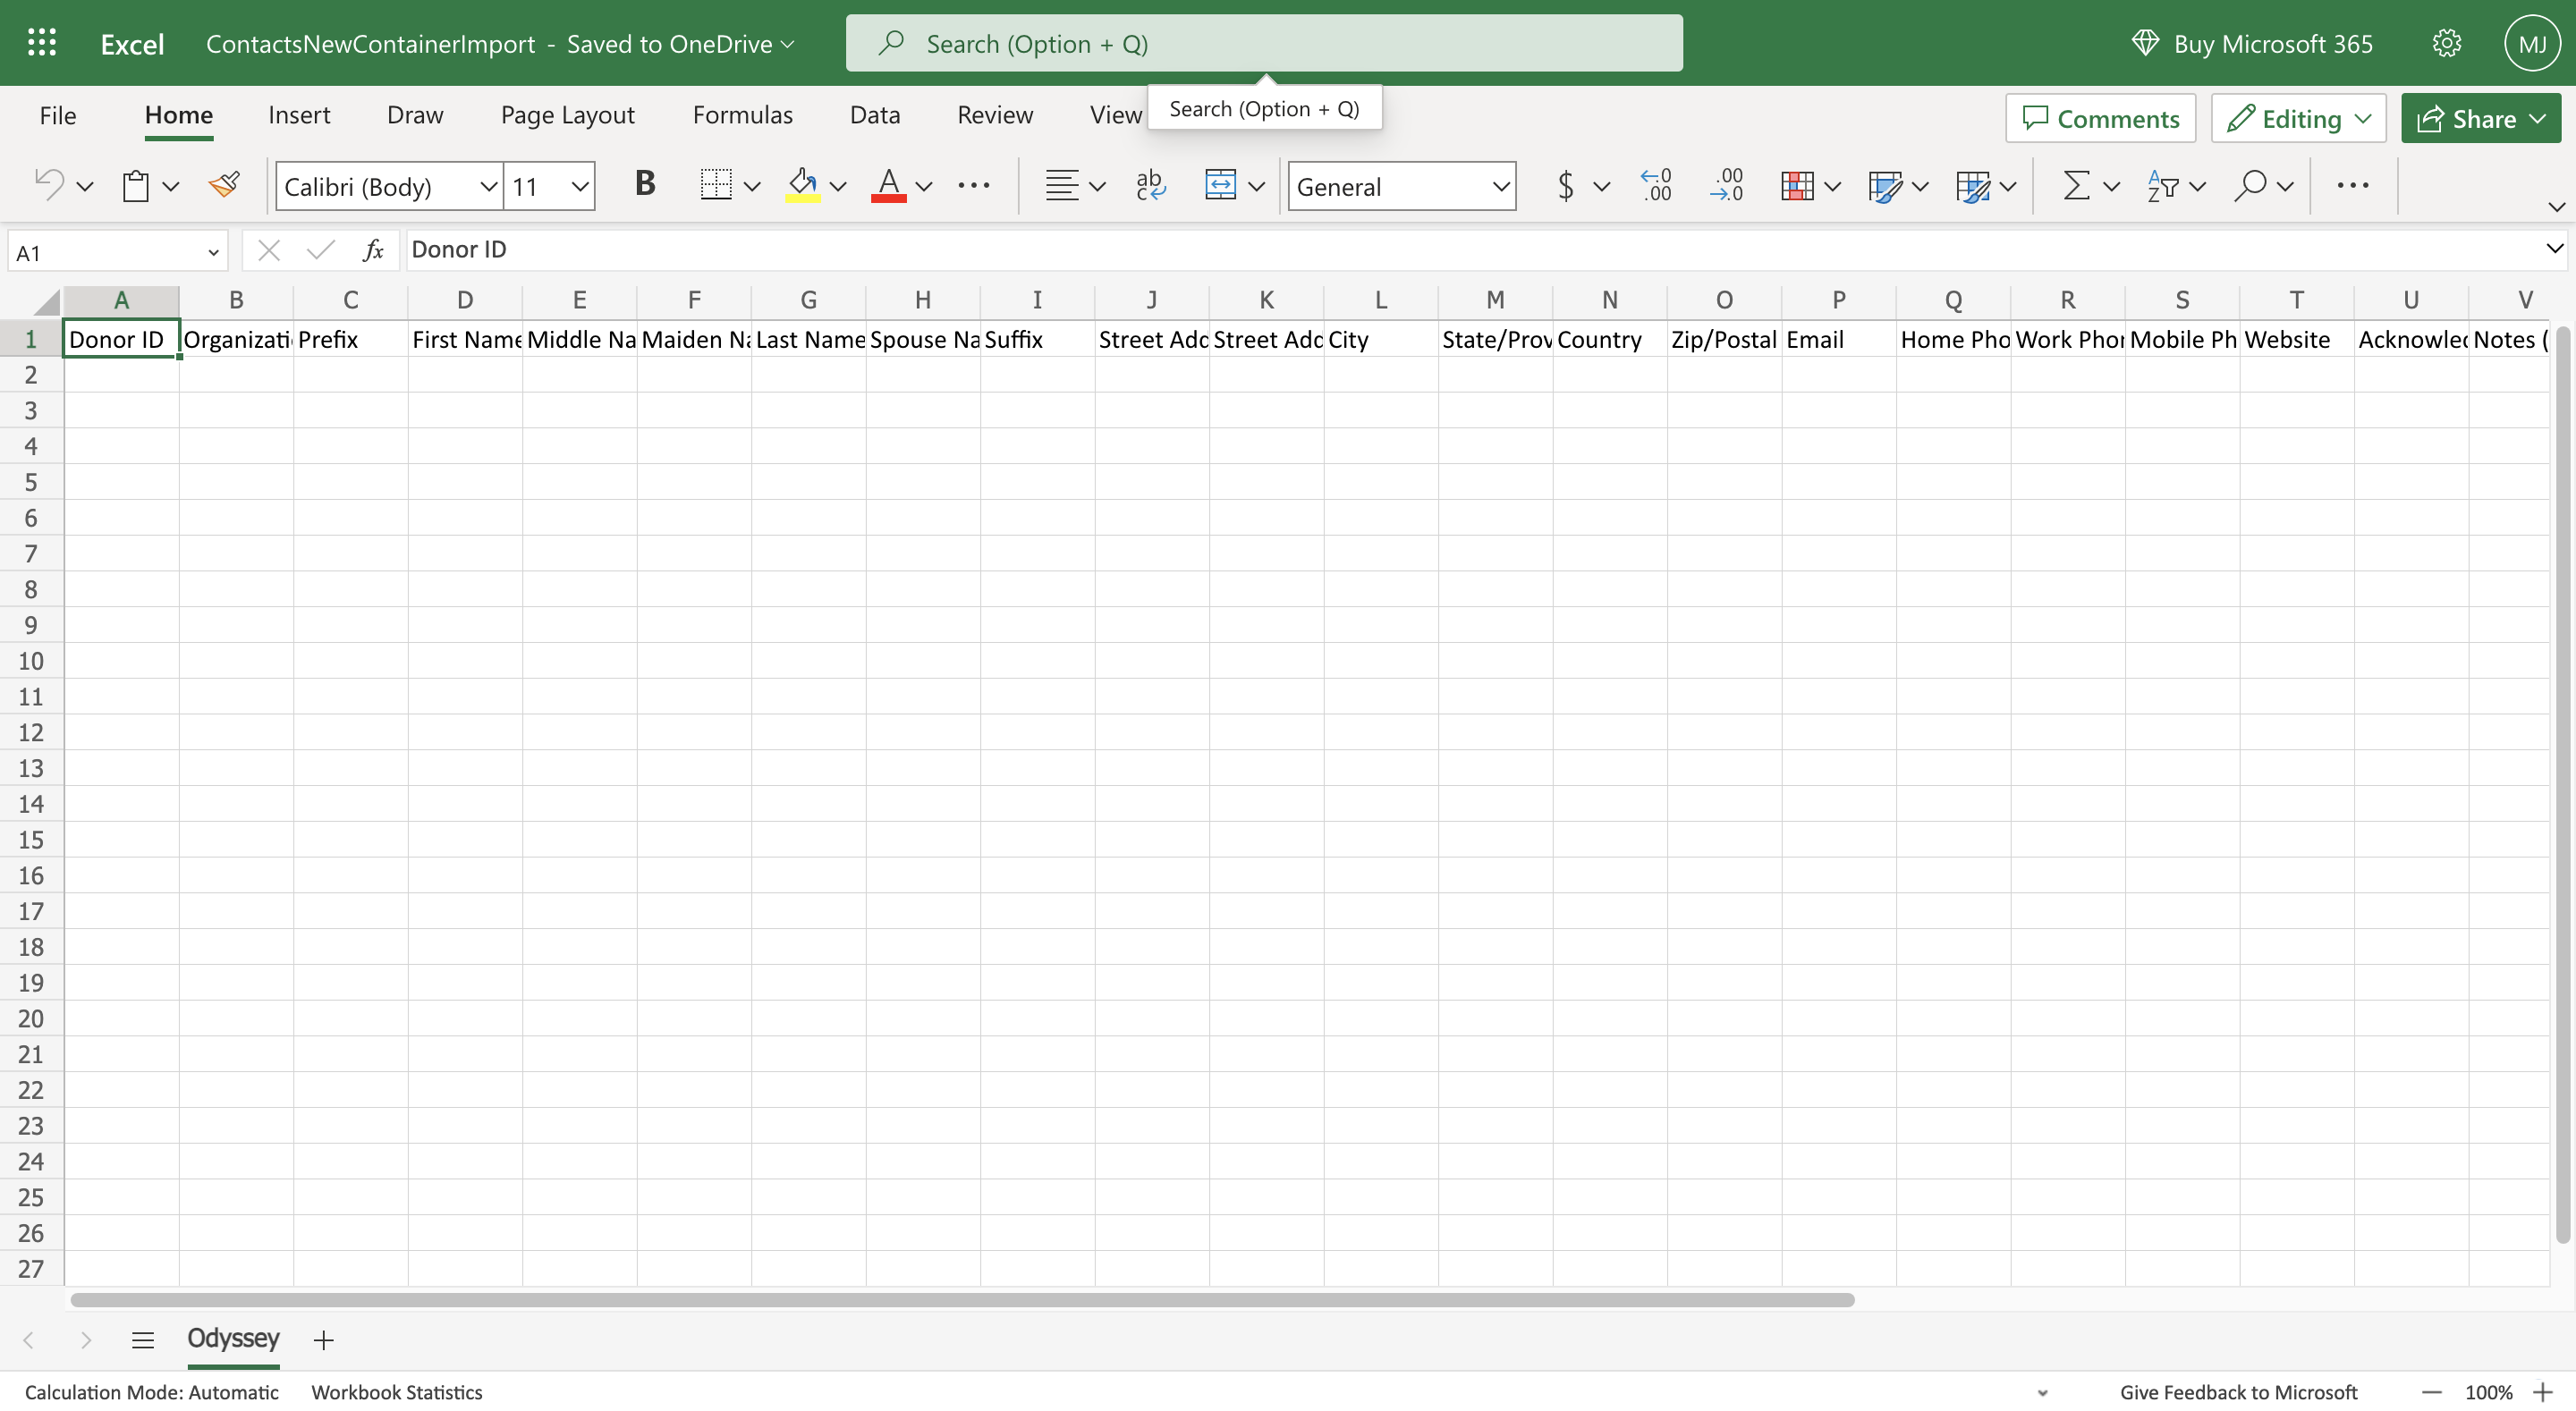Screen dimensions: 2576x1411
Task: Click inside the Search box
Action: 1264,43
